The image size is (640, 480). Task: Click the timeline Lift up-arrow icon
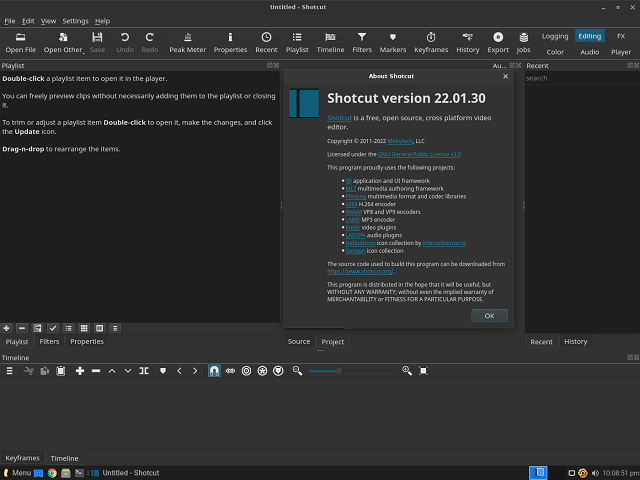coord(112,371)
